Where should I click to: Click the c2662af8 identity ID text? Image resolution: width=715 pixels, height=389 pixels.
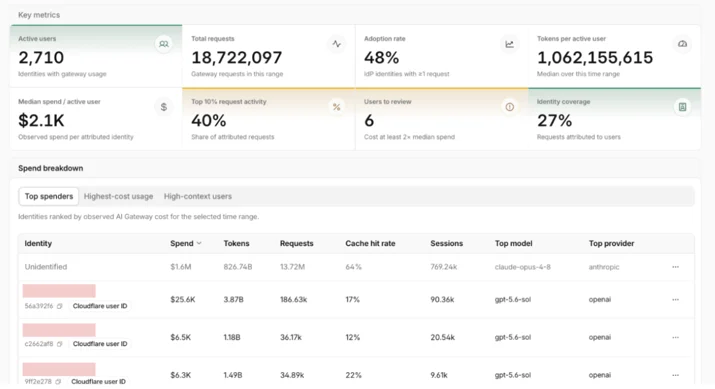39,344
